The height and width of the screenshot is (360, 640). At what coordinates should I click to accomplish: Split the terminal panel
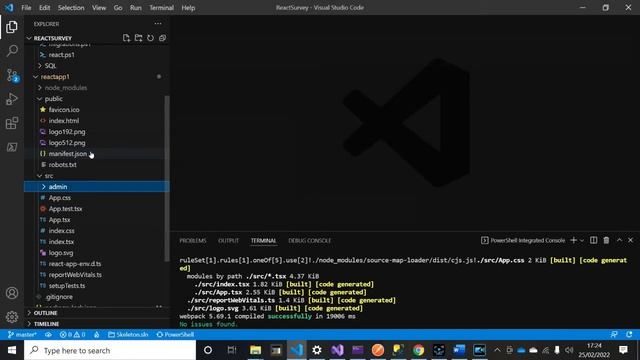(x=593, y=240)
